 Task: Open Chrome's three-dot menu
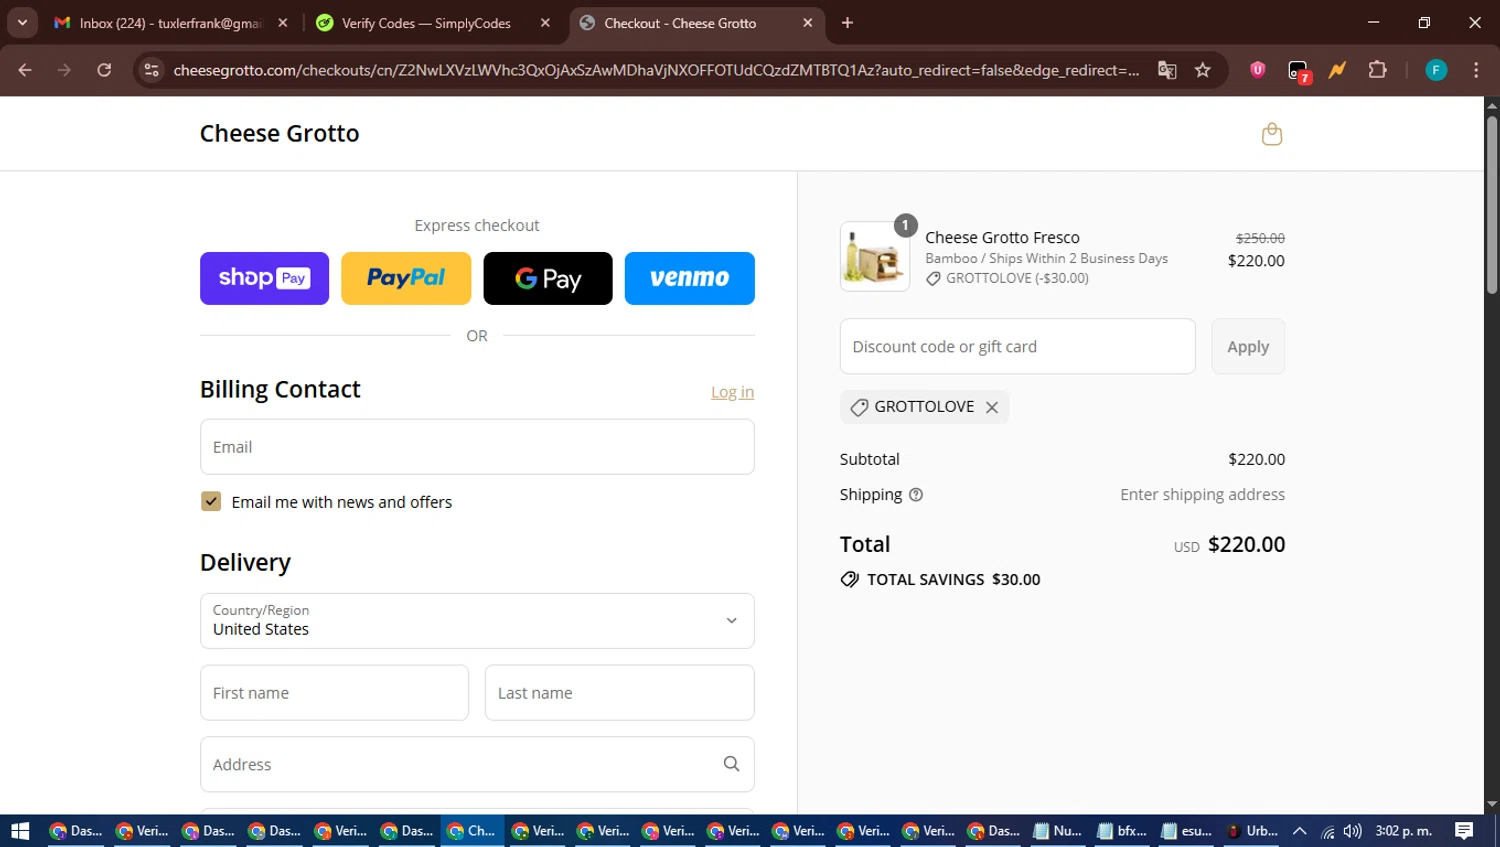1476,70
